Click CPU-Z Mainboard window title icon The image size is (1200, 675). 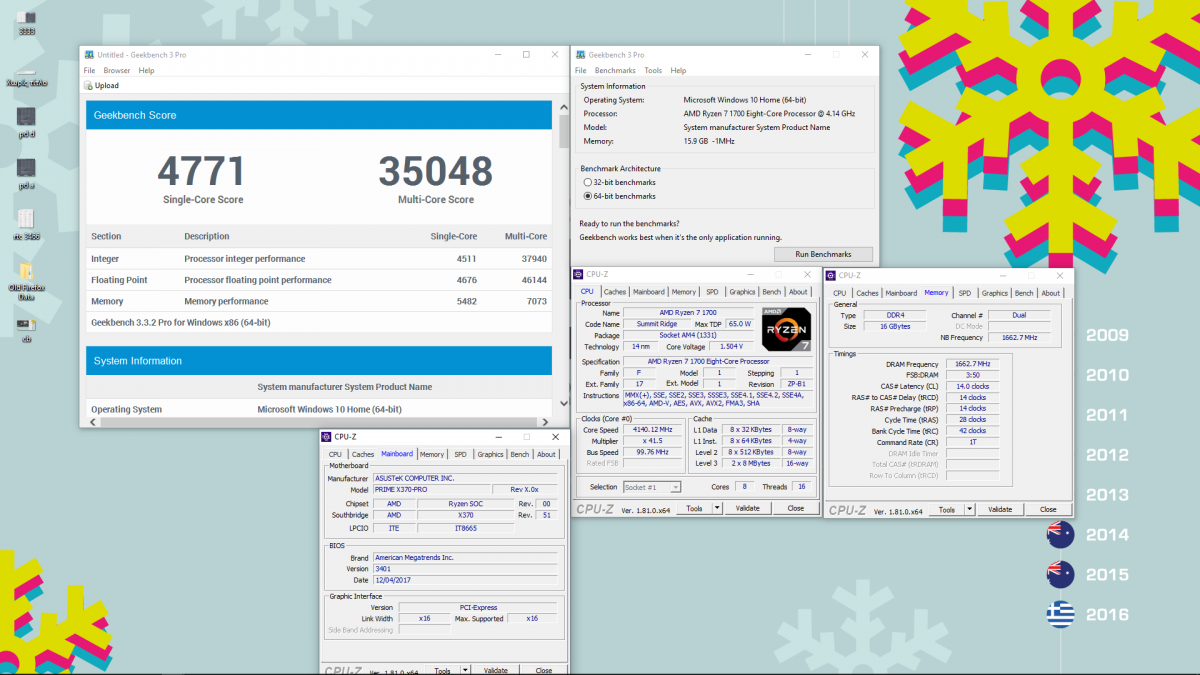pos(327,436)
